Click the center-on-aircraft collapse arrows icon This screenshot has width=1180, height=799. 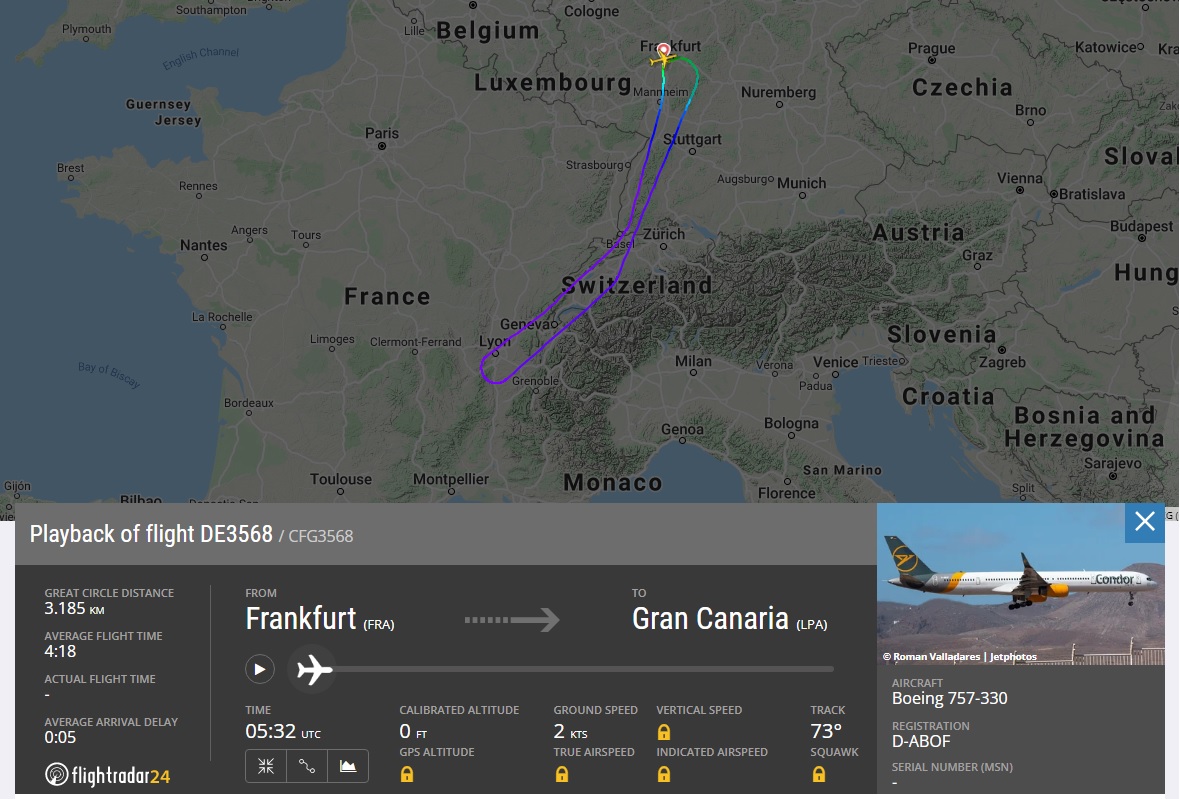(266, 766)
